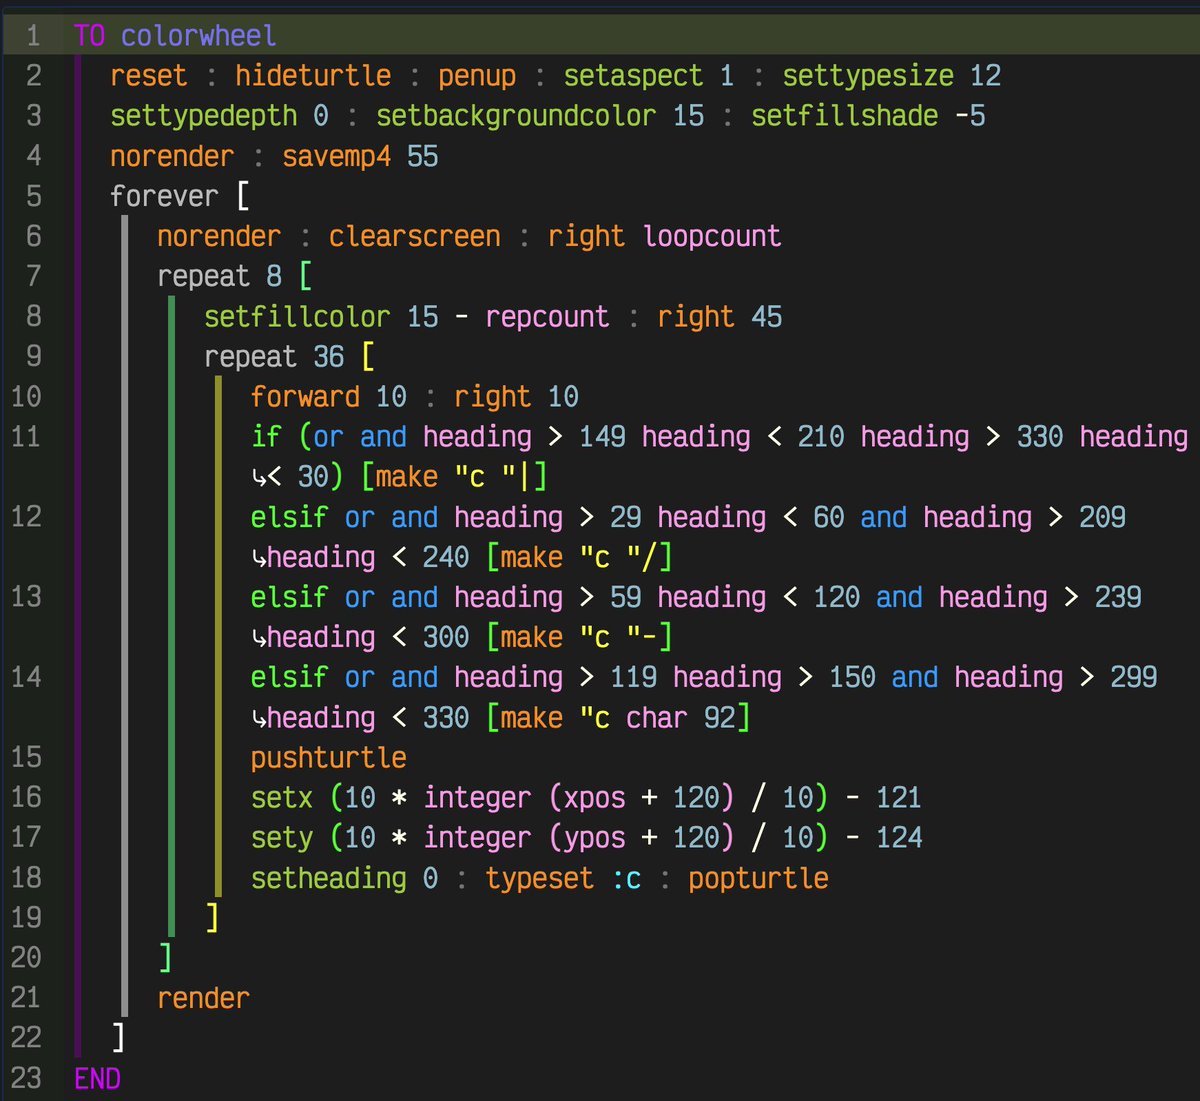
Task: Click the procedure name 'colorwheel'
Action: (199, 36)
